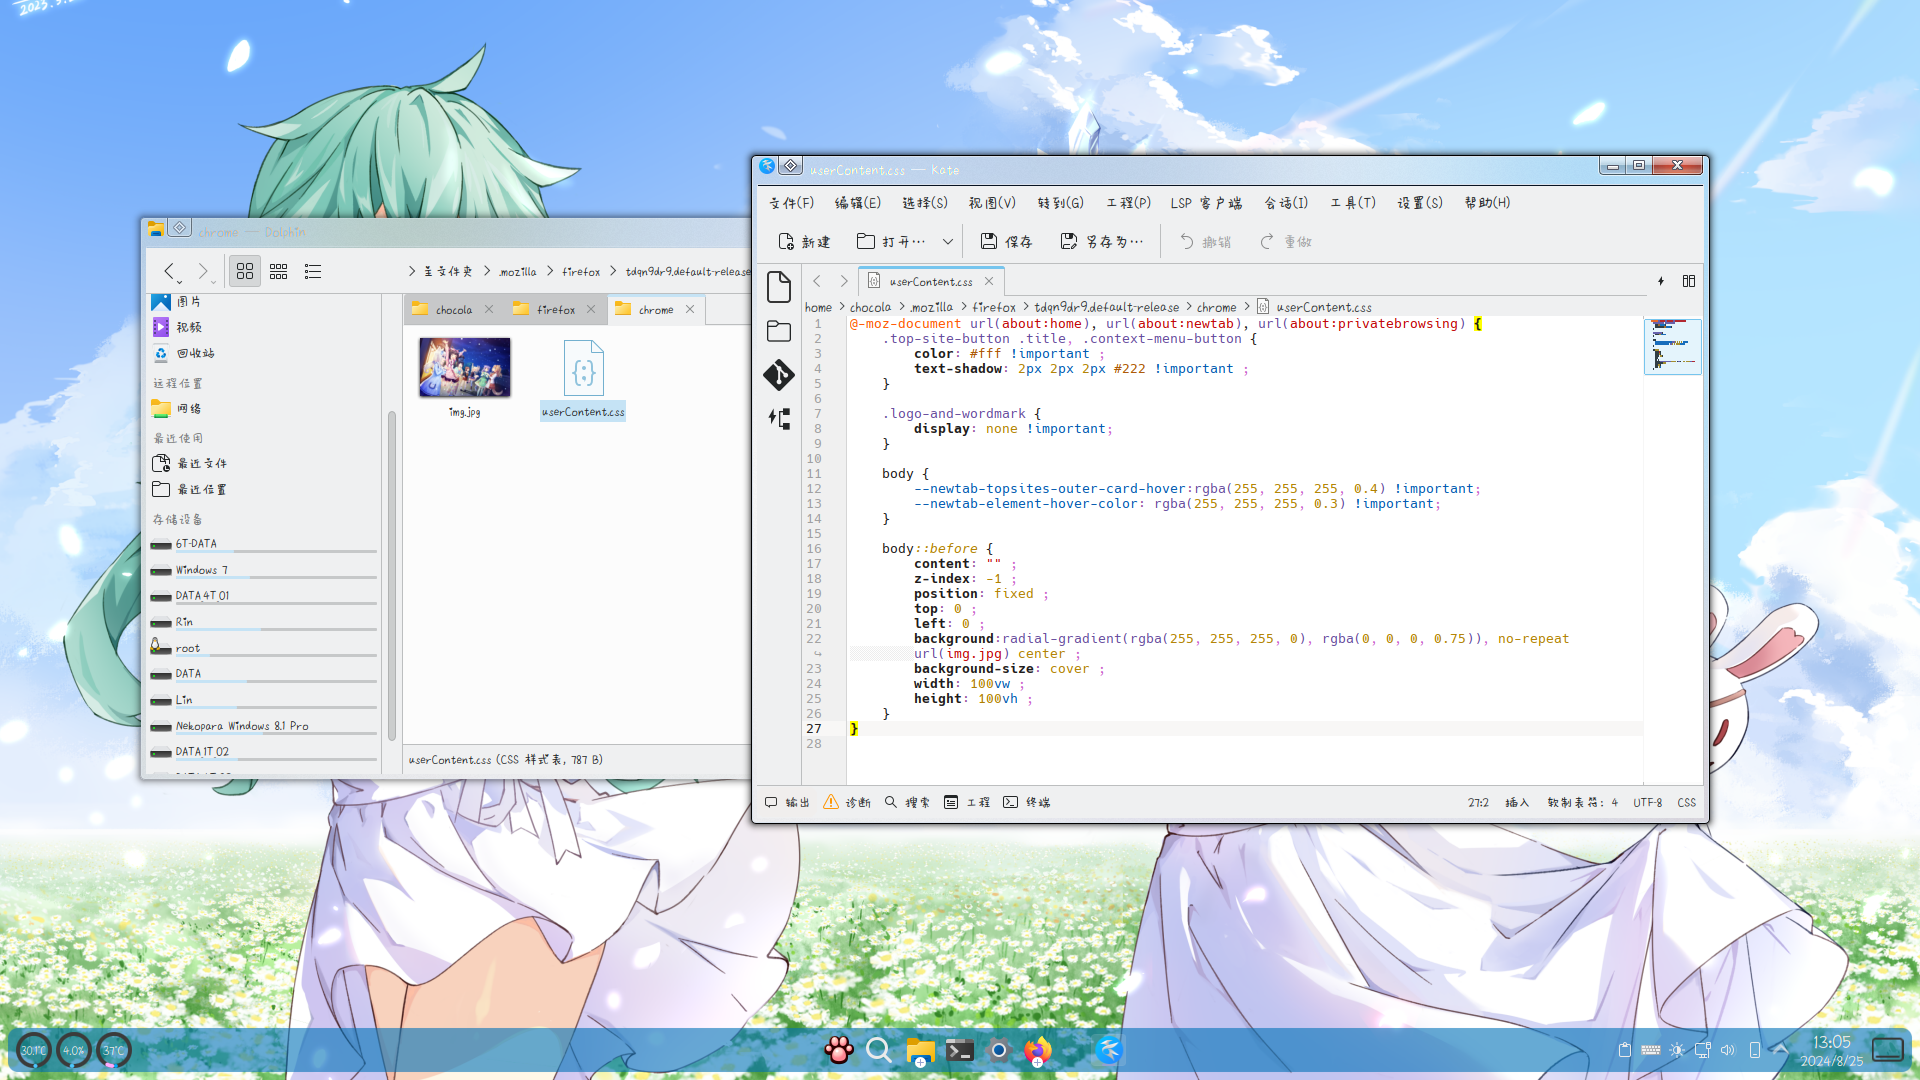Close the userContent.css tab in Kate

click(989, 281)
